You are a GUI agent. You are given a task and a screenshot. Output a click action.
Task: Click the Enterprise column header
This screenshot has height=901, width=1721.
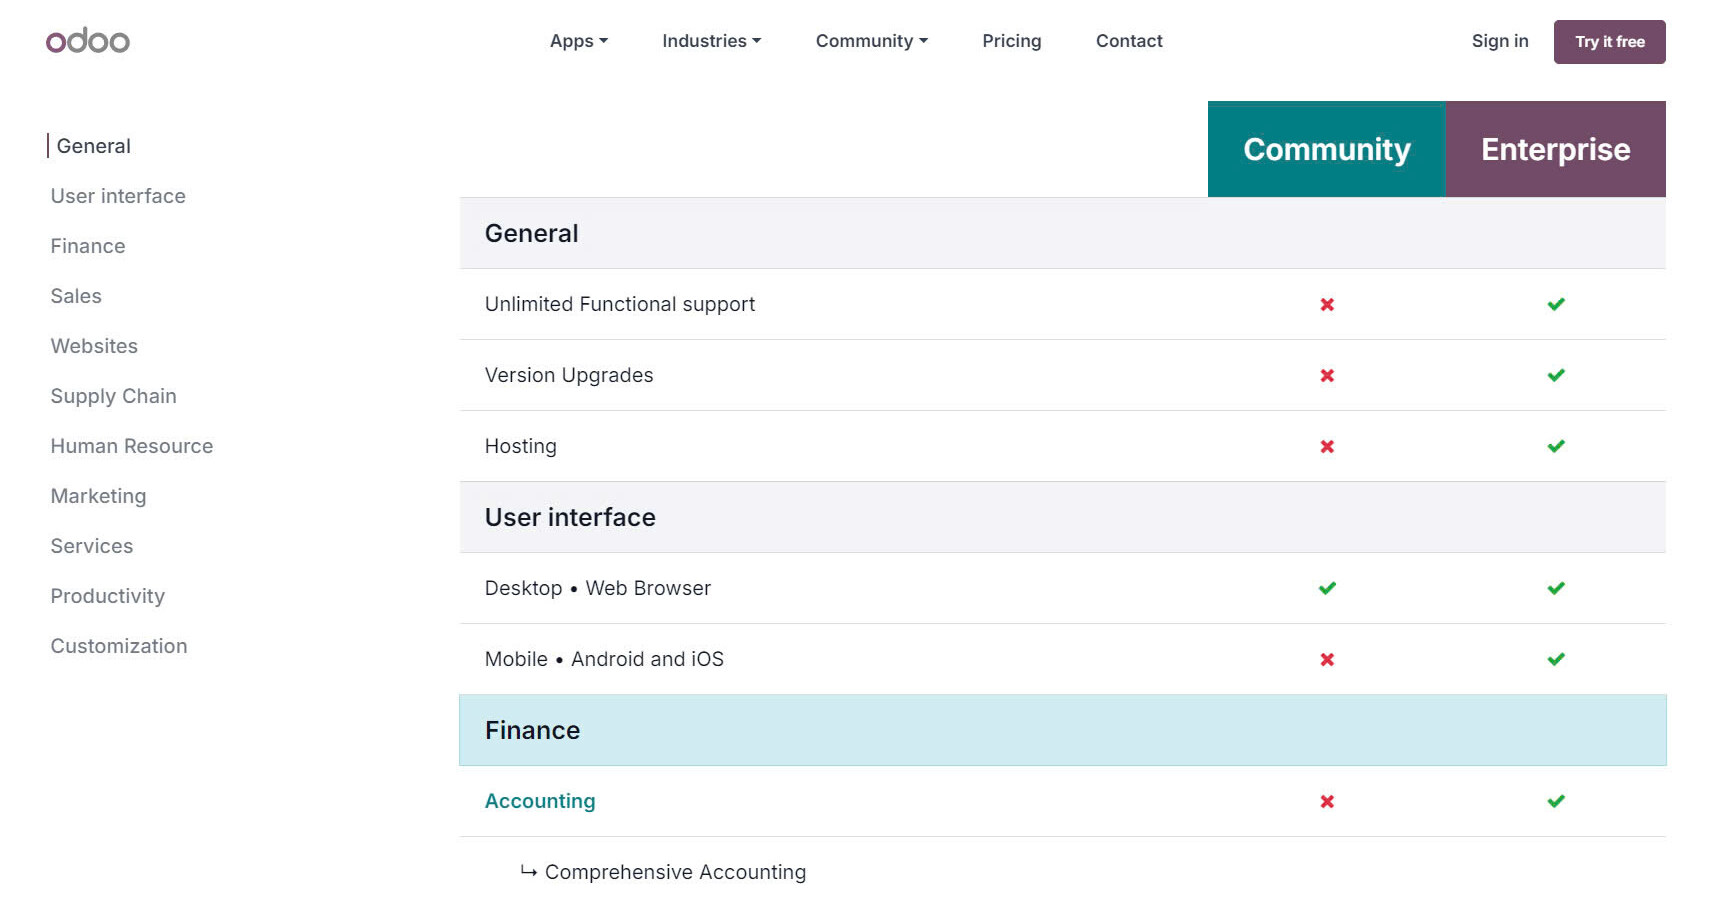coord(1556,149)
